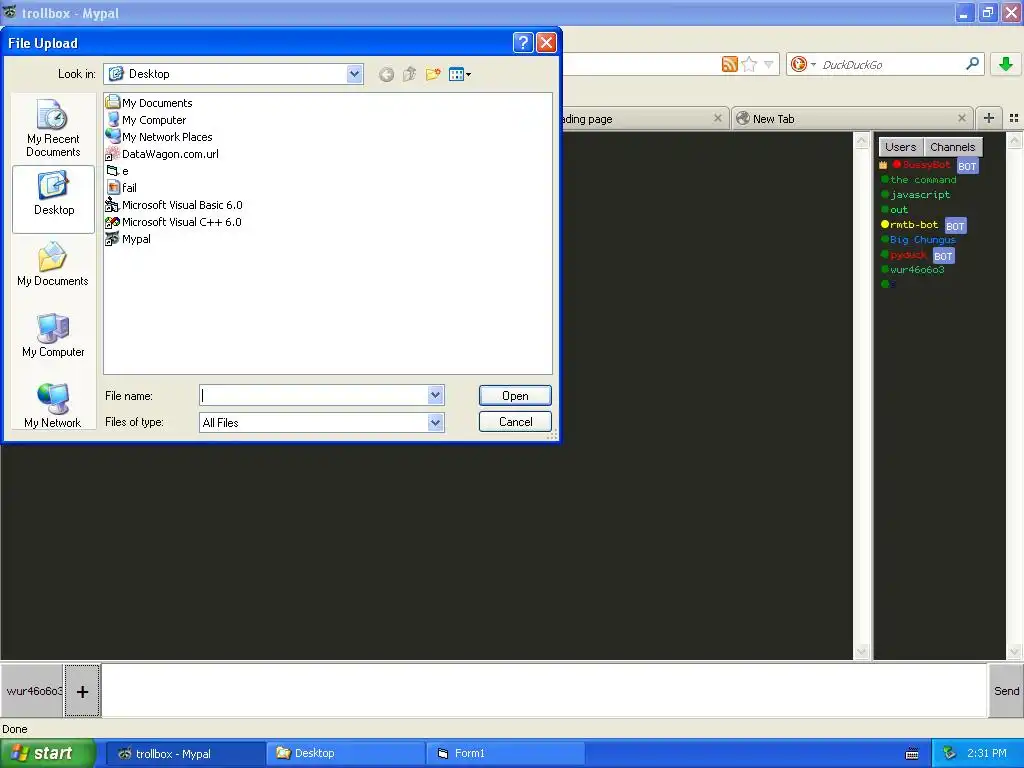The width and height of the screenshot is (1024, 768).
Task: Select Microsoft Visual C++ 6.0 shortcut
Action: (174, 221)
